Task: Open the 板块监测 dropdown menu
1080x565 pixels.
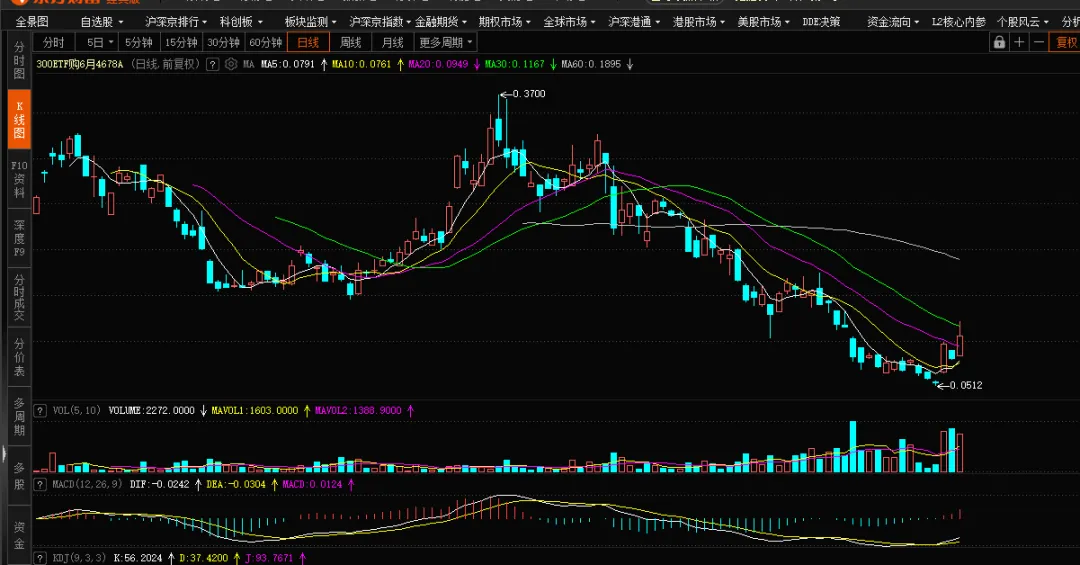Action: (x=311, y=22)
